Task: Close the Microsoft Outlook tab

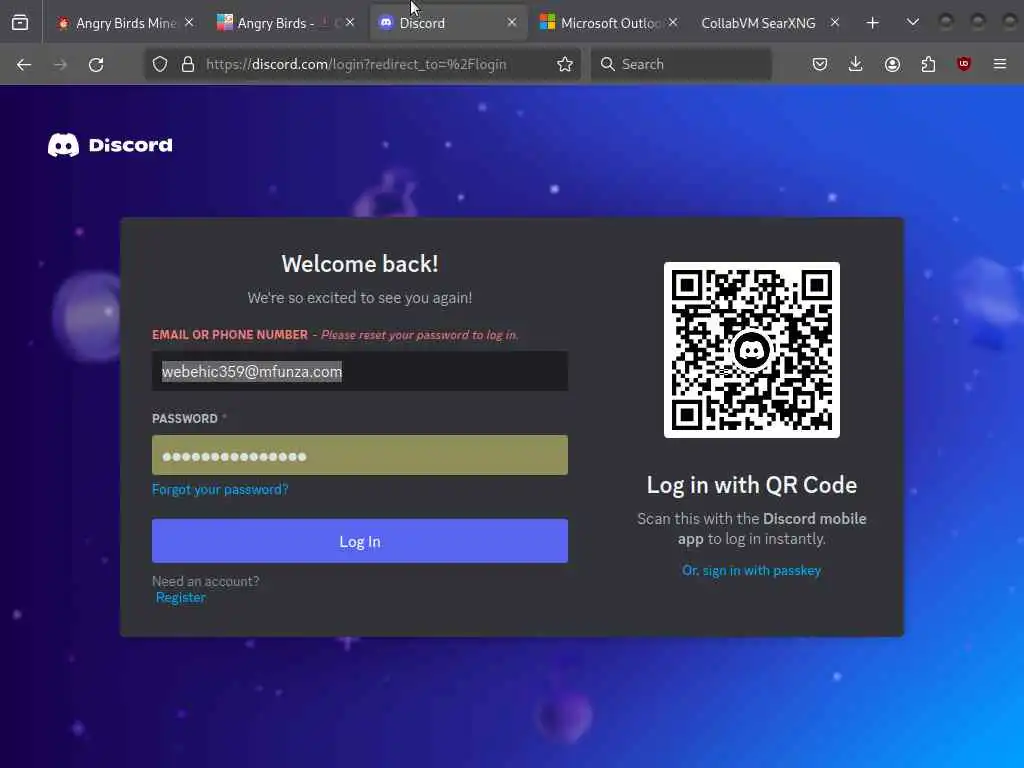Action: pyautogui.click(x=673, y=23)
